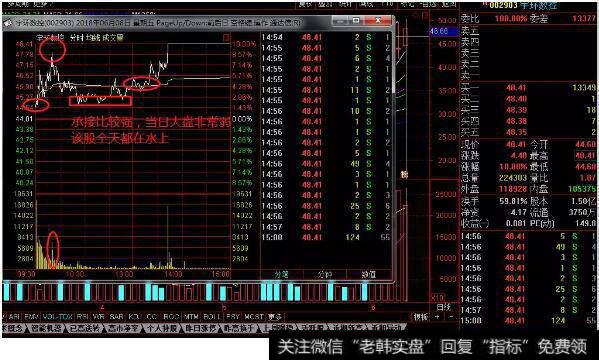
Task: Click the 15:00 row in side panel tick list
Action: [529, 320]
